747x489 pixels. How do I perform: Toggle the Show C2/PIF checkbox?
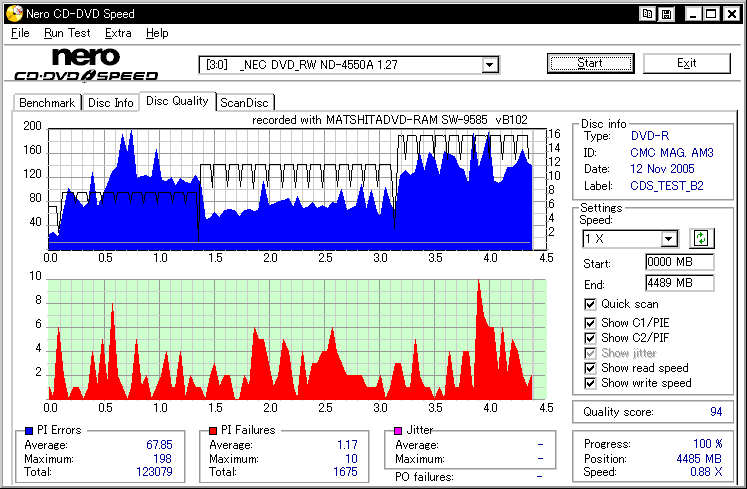tap(590, 338)
